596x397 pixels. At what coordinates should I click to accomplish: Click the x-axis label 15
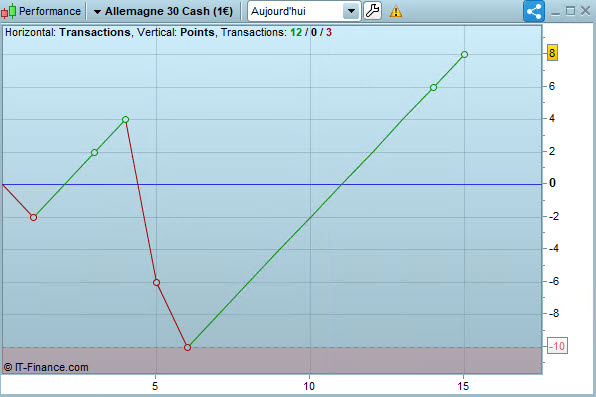click(463, 386)
